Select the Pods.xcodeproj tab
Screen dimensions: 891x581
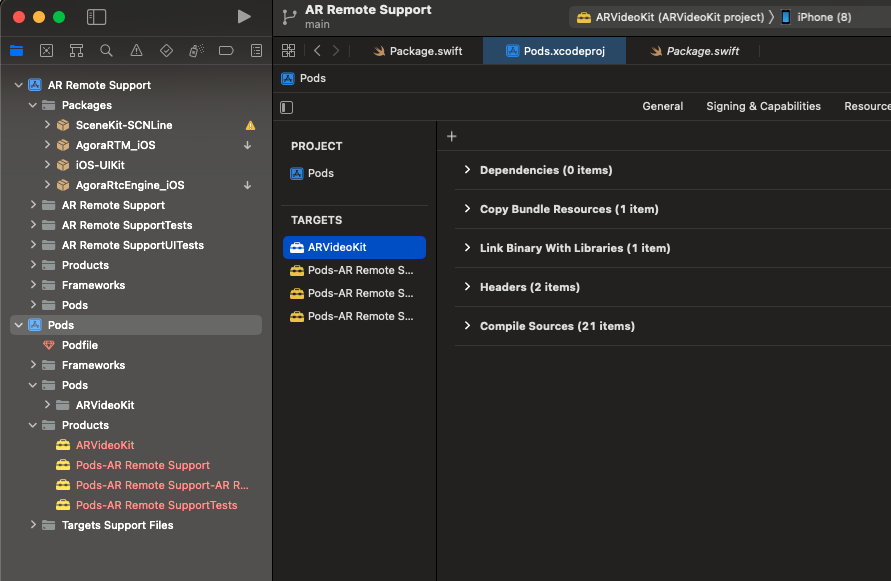point(555,51)
